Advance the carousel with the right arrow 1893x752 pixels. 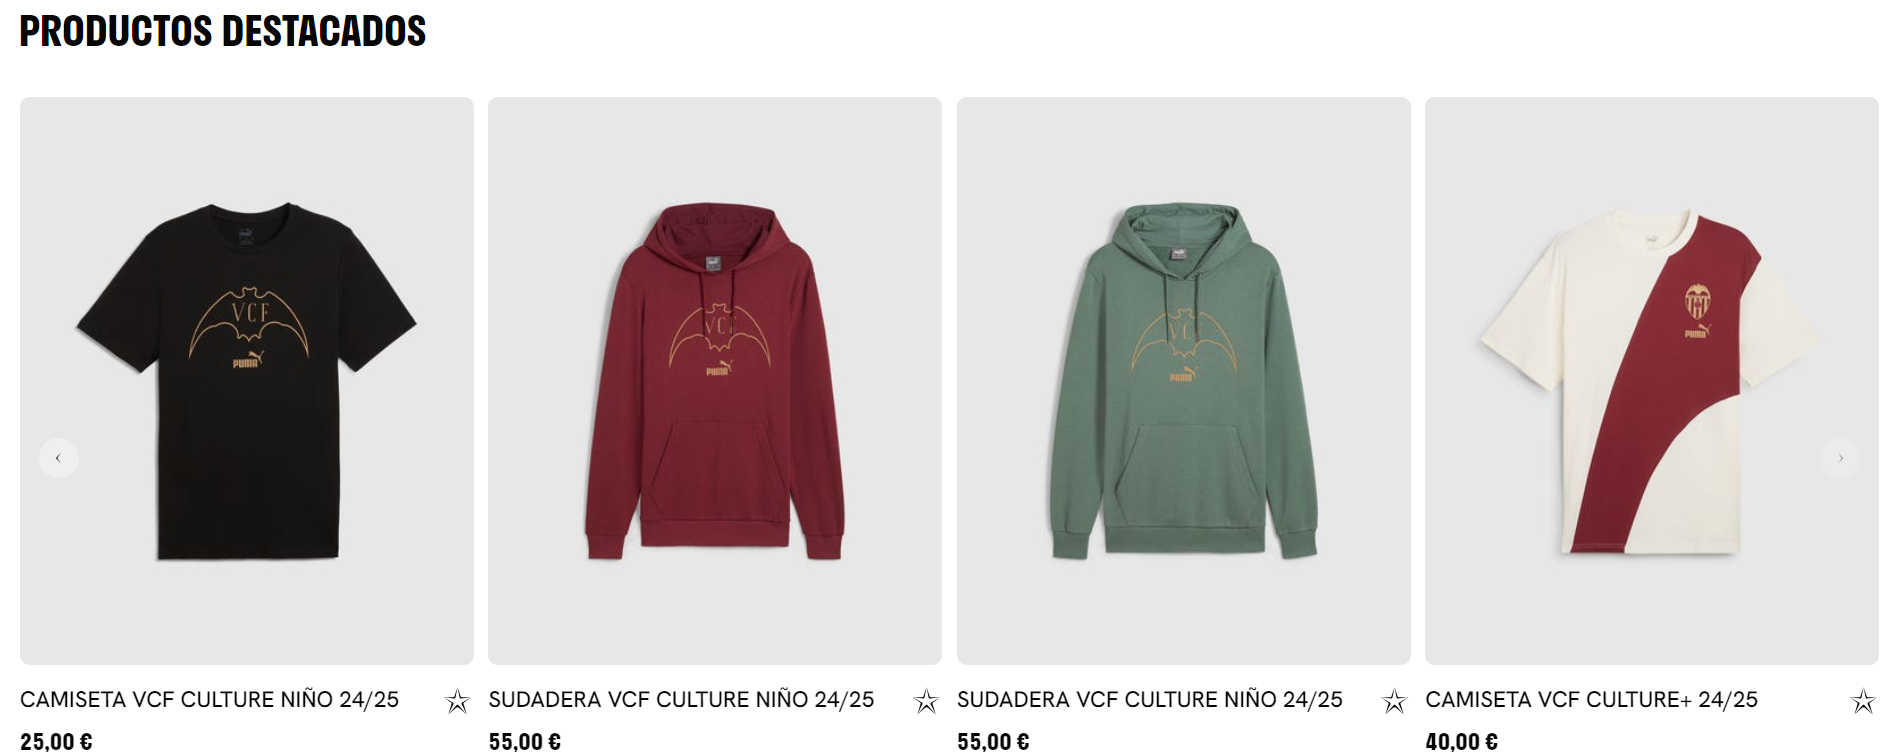[1840, 458]
